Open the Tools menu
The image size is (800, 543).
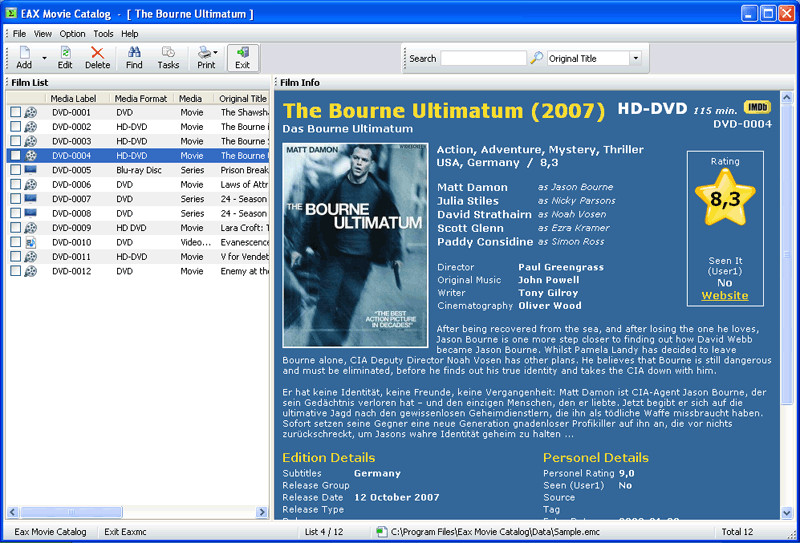[103, 34]
